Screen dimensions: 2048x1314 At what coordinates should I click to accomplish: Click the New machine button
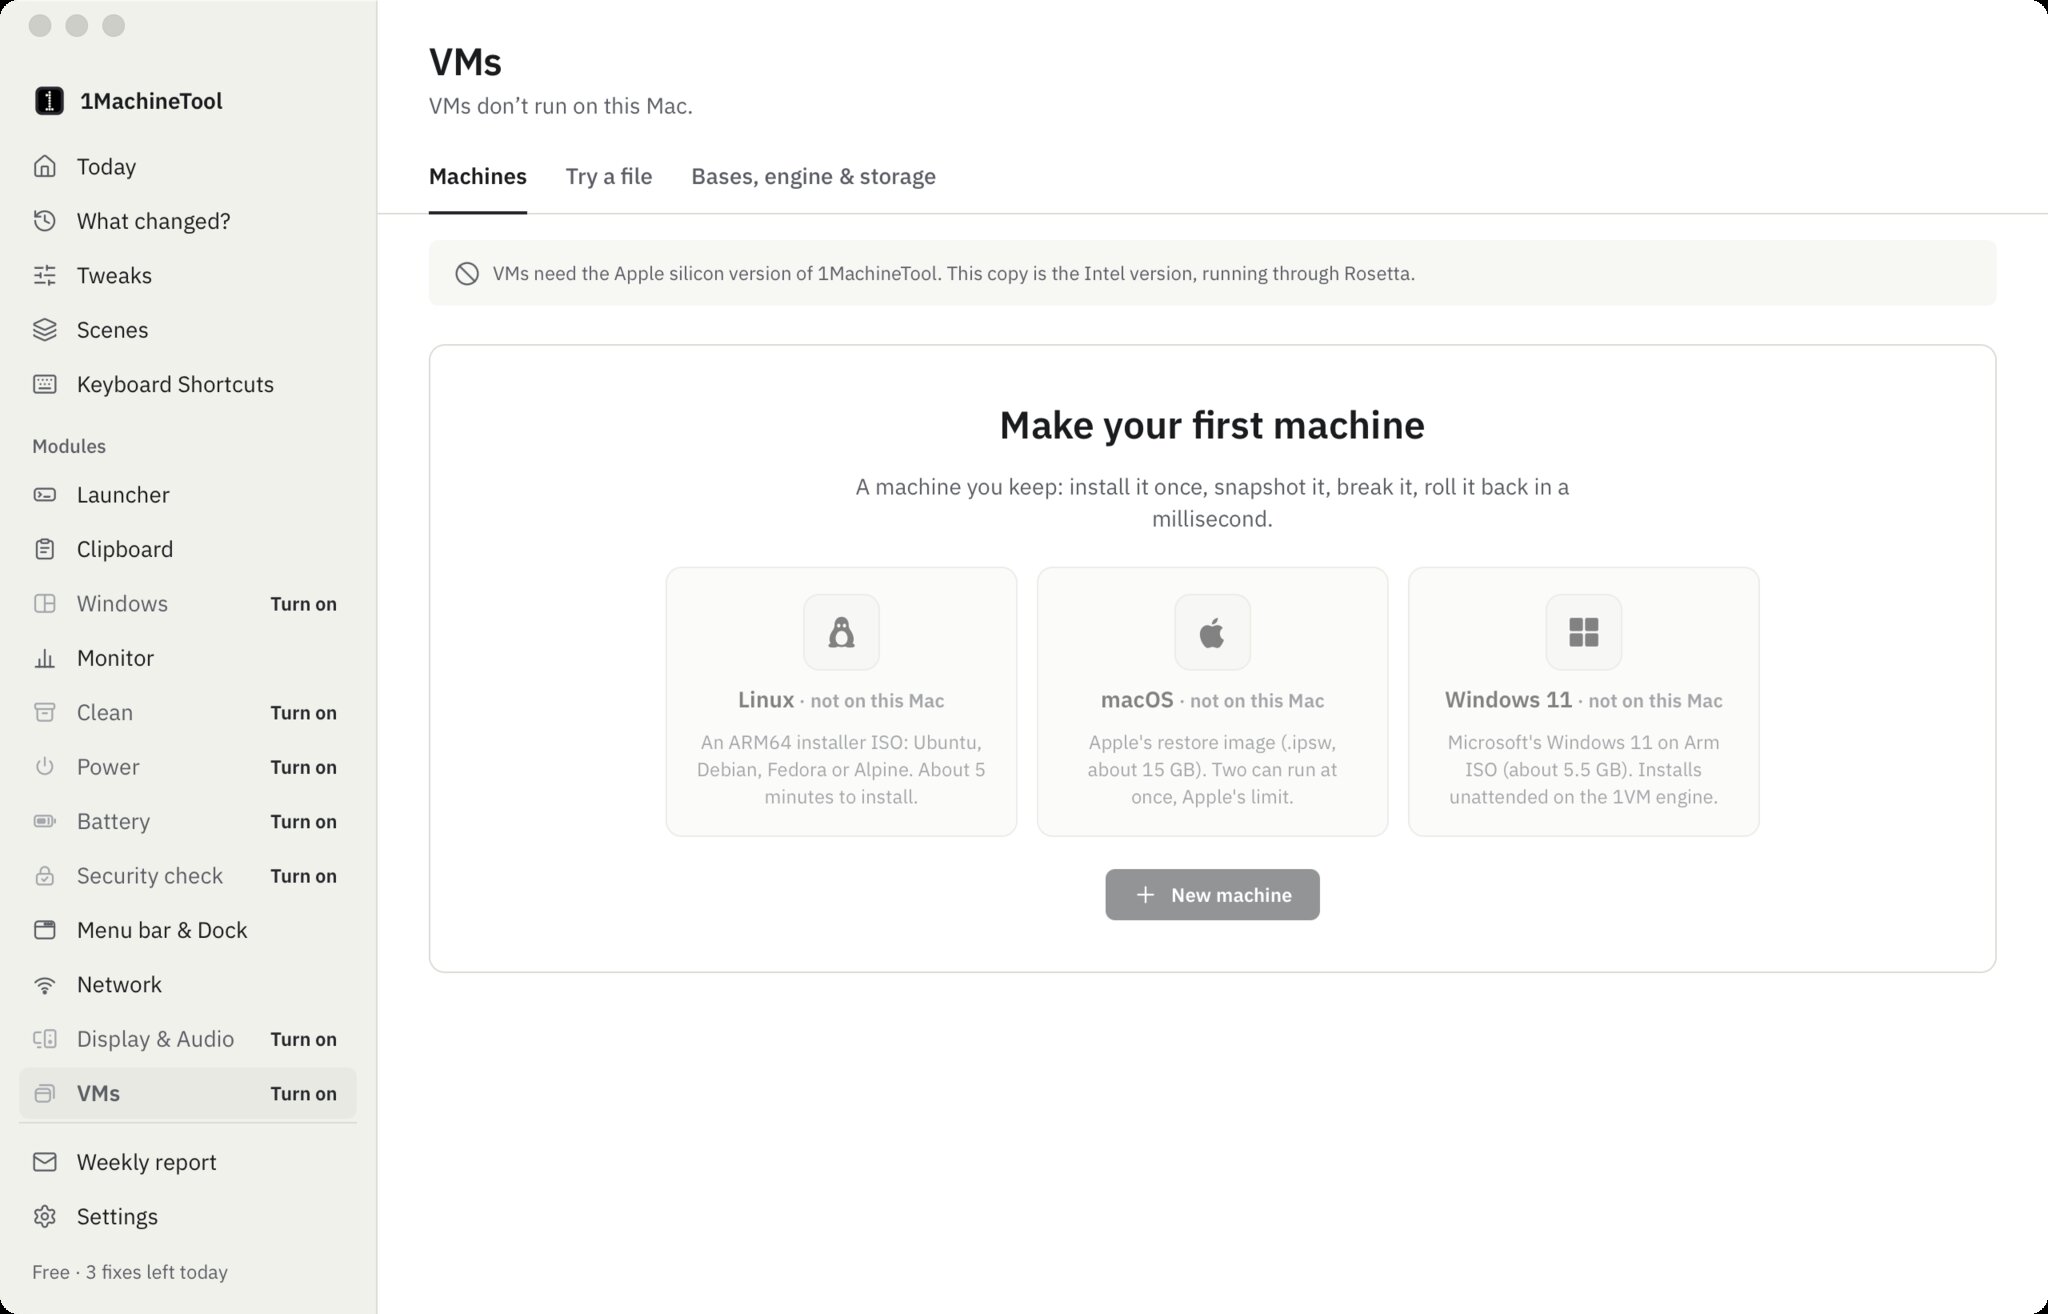coord(1212,894)
